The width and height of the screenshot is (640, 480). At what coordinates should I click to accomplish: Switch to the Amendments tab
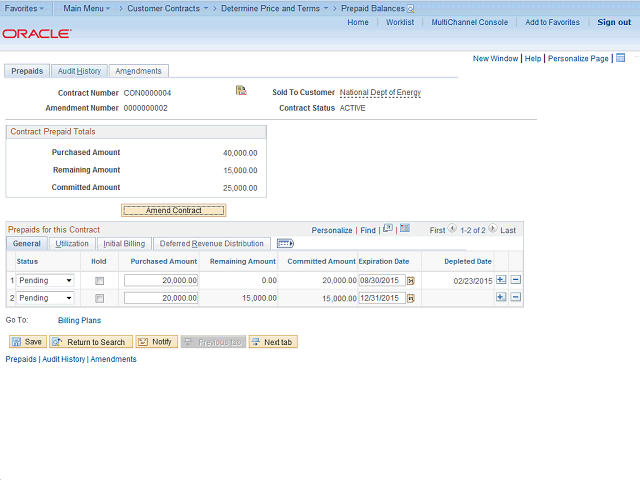tap(139, 71)
